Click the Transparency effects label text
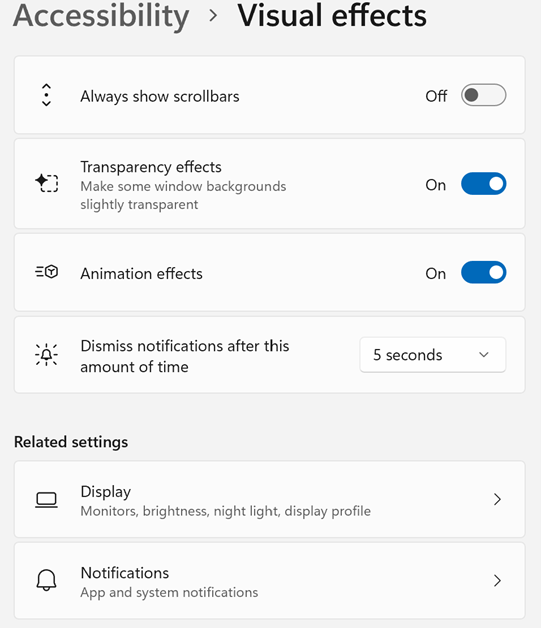This screenshot has width=541, height=628. point(151,167)
